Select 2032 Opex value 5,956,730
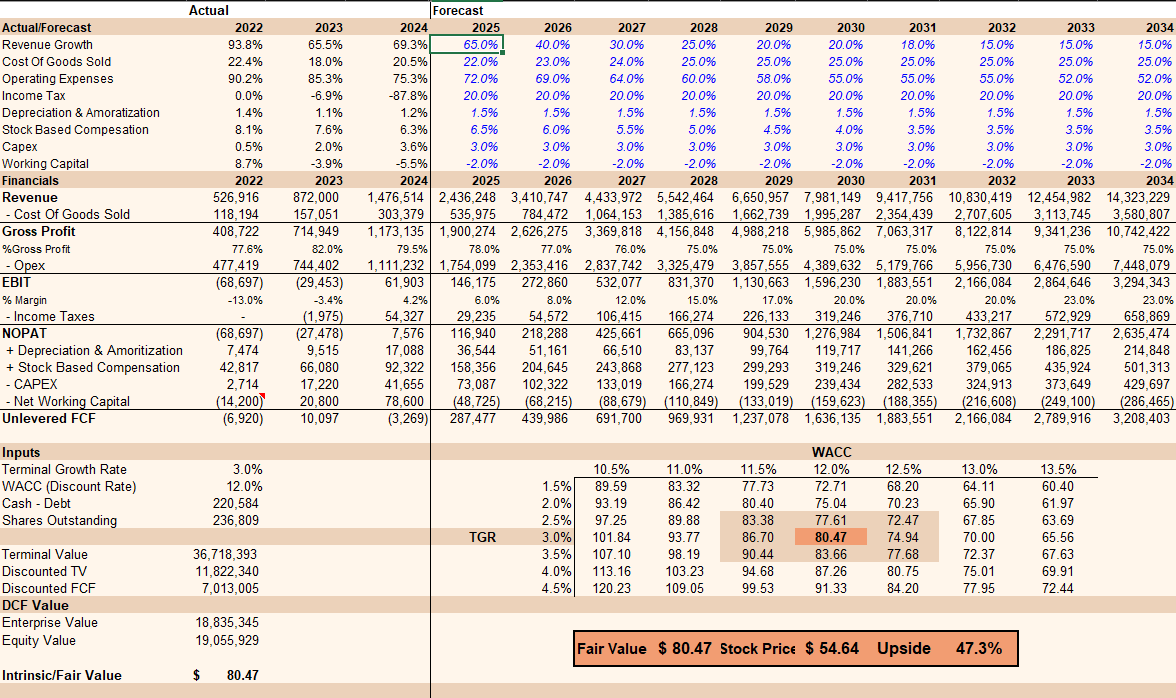 point(982,265)
